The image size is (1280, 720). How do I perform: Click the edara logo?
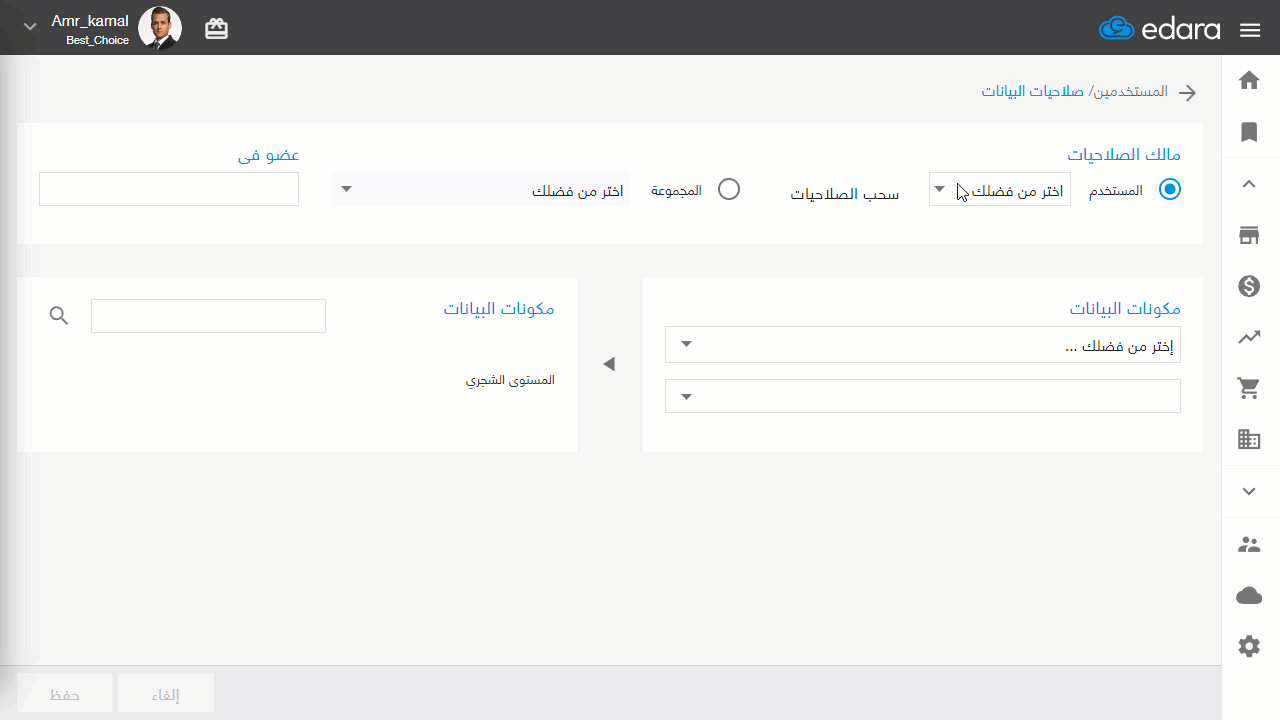coord(1160,29)
